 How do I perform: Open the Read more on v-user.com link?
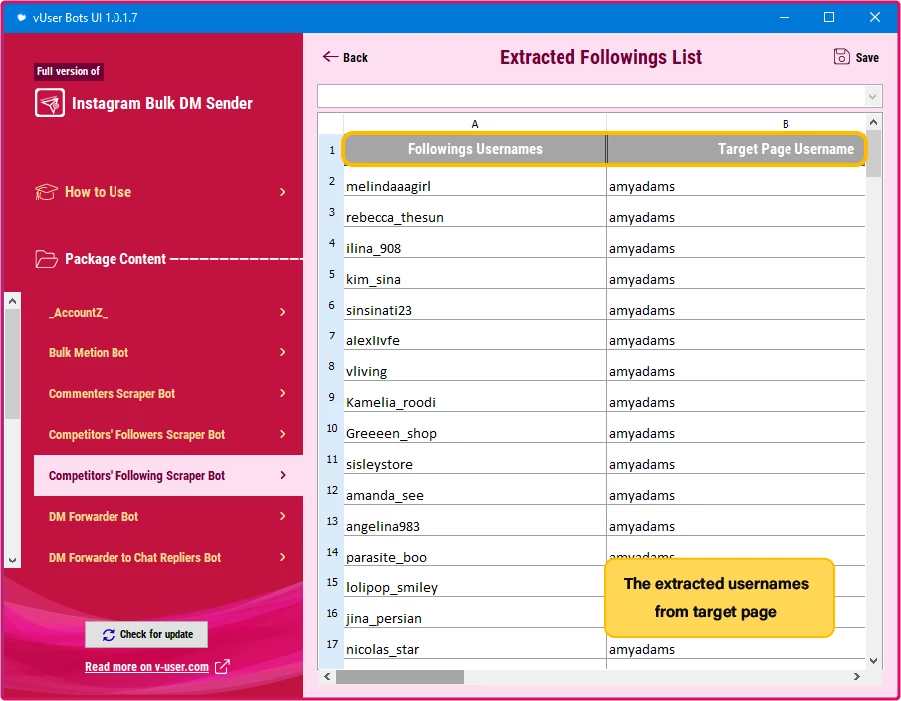(x=147, y=667)
